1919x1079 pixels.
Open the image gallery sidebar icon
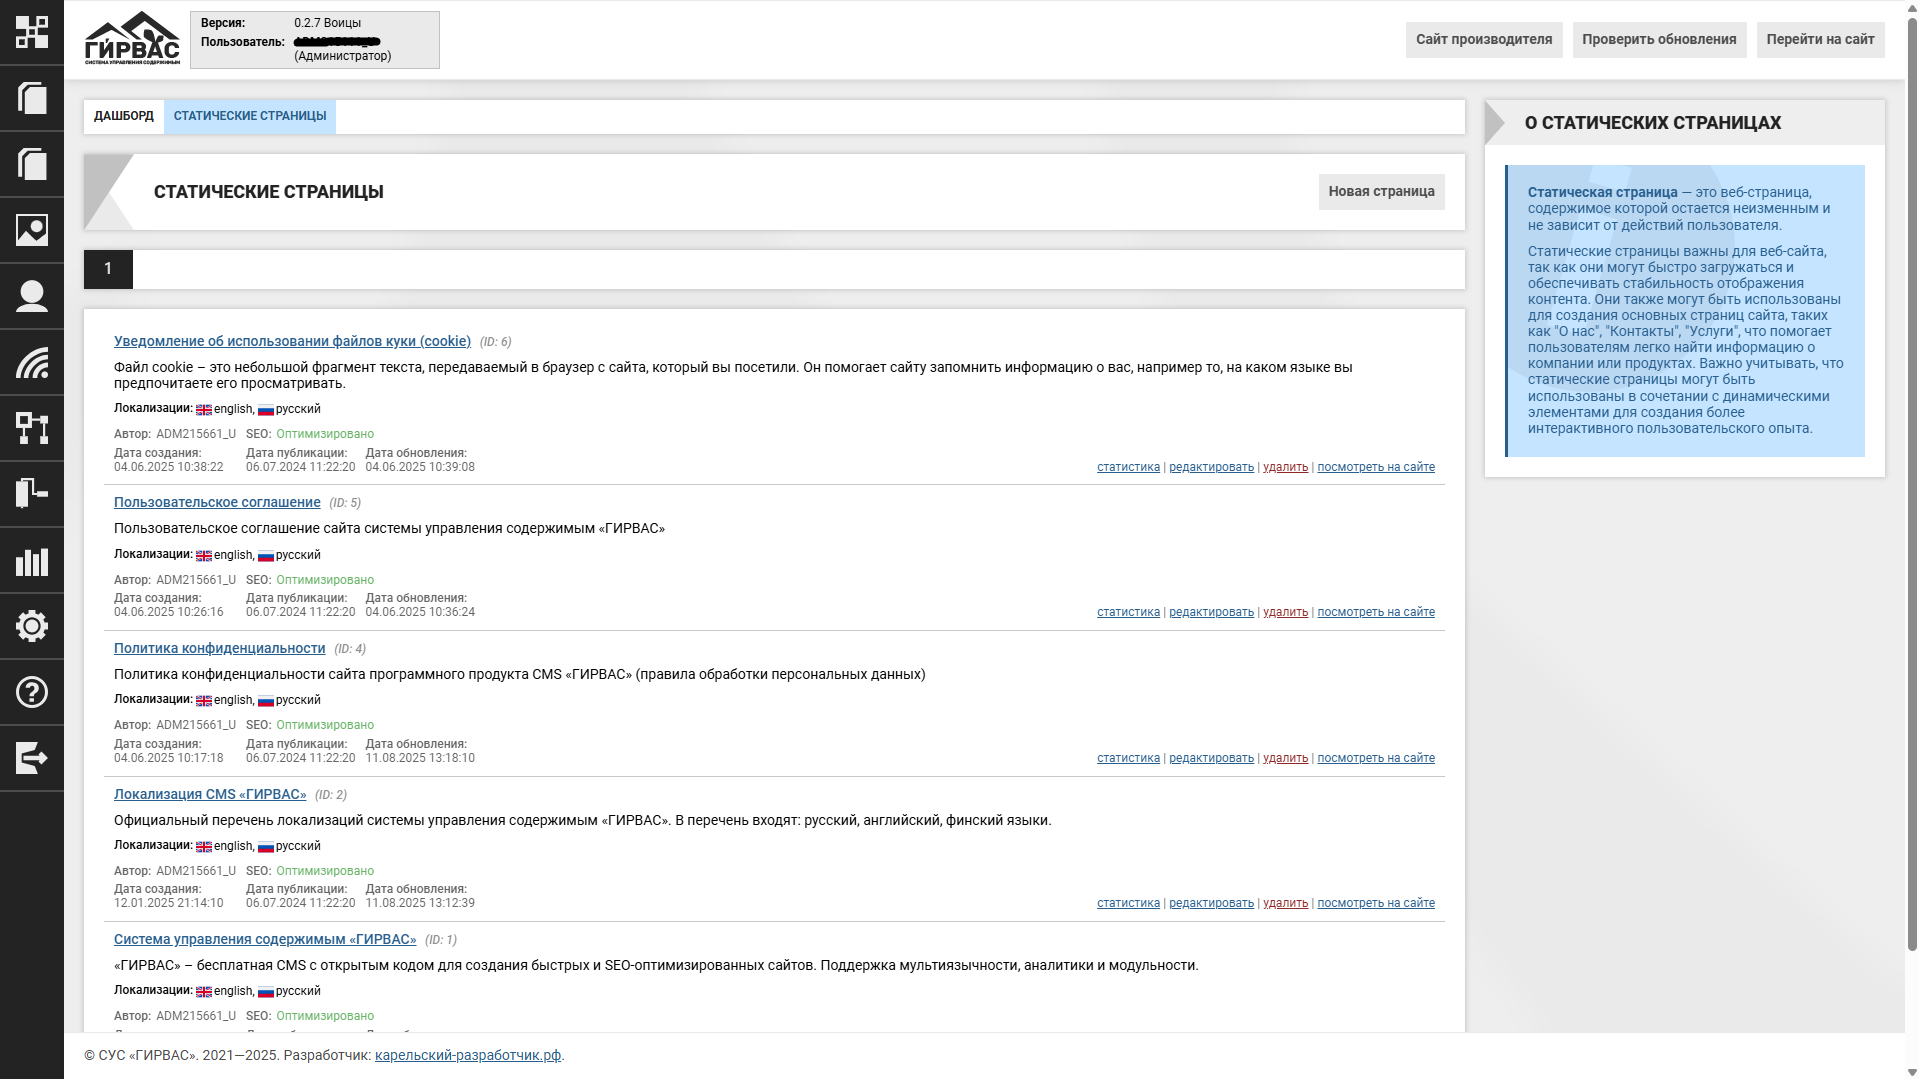31,230
